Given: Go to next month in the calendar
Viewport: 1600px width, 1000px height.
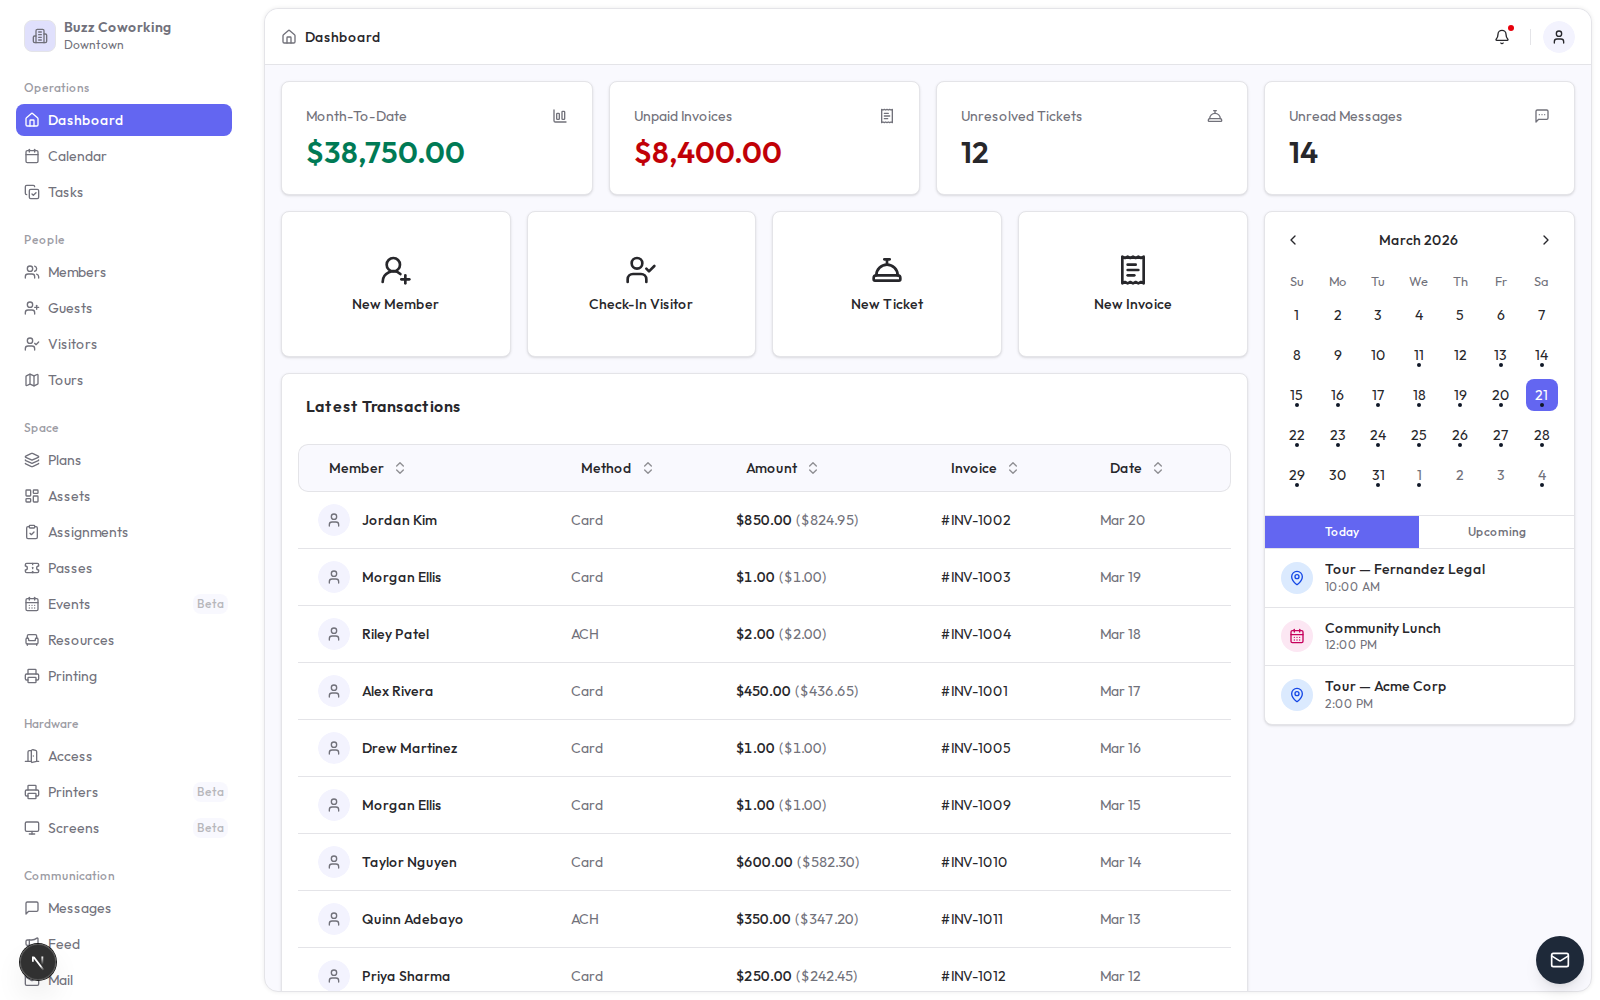Looking at the screenshot, I should [1545, 240].
